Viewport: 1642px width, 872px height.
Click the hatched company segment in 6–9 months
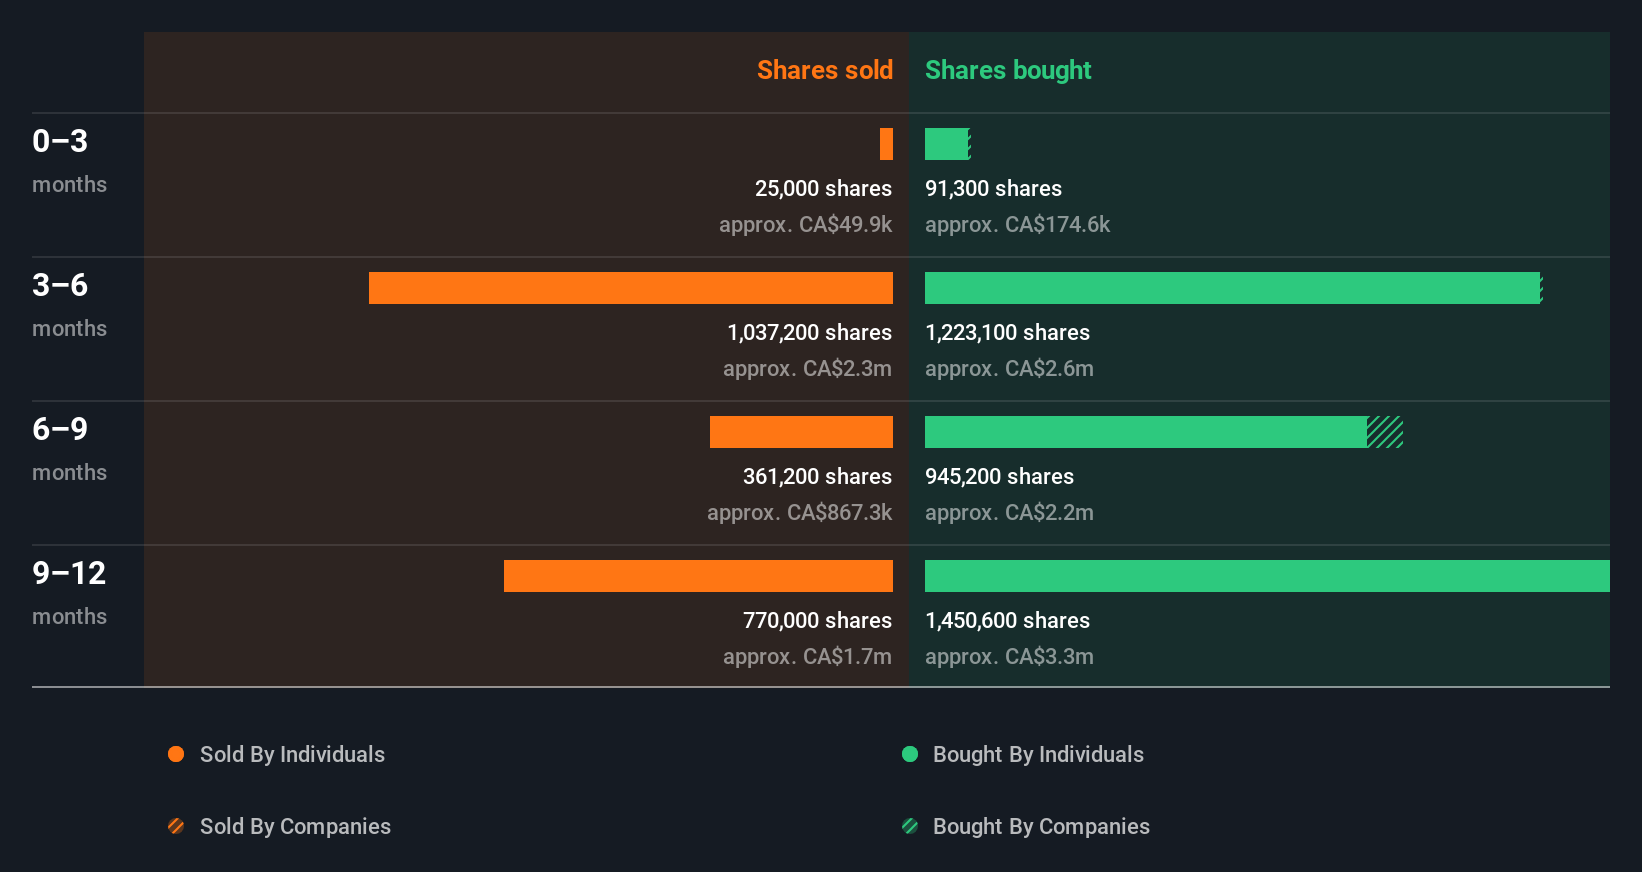pyautogui.click(x=1385, y=432)
